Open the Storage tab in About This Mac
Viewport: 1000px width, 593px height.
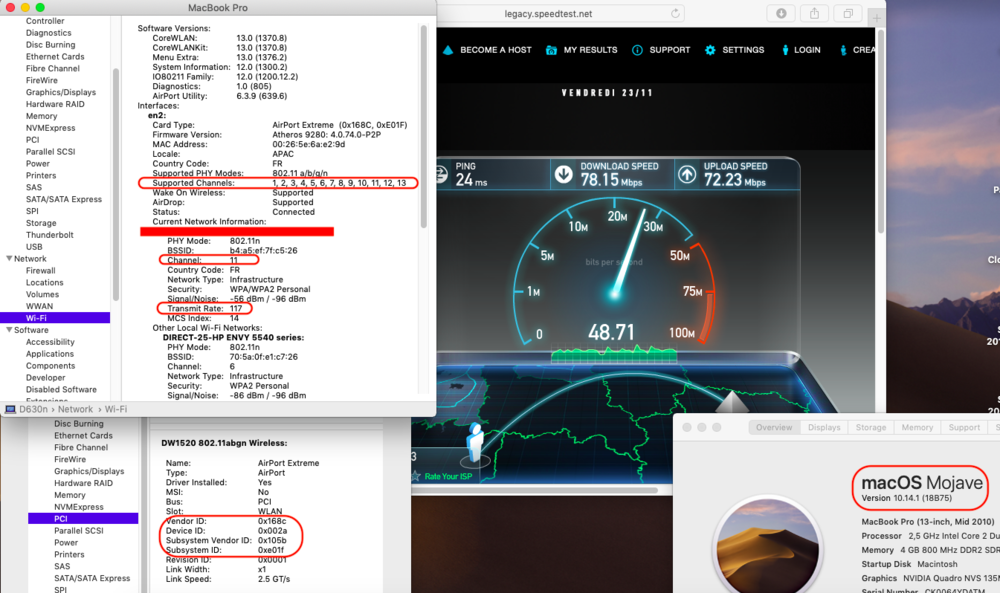coord(870,427)
